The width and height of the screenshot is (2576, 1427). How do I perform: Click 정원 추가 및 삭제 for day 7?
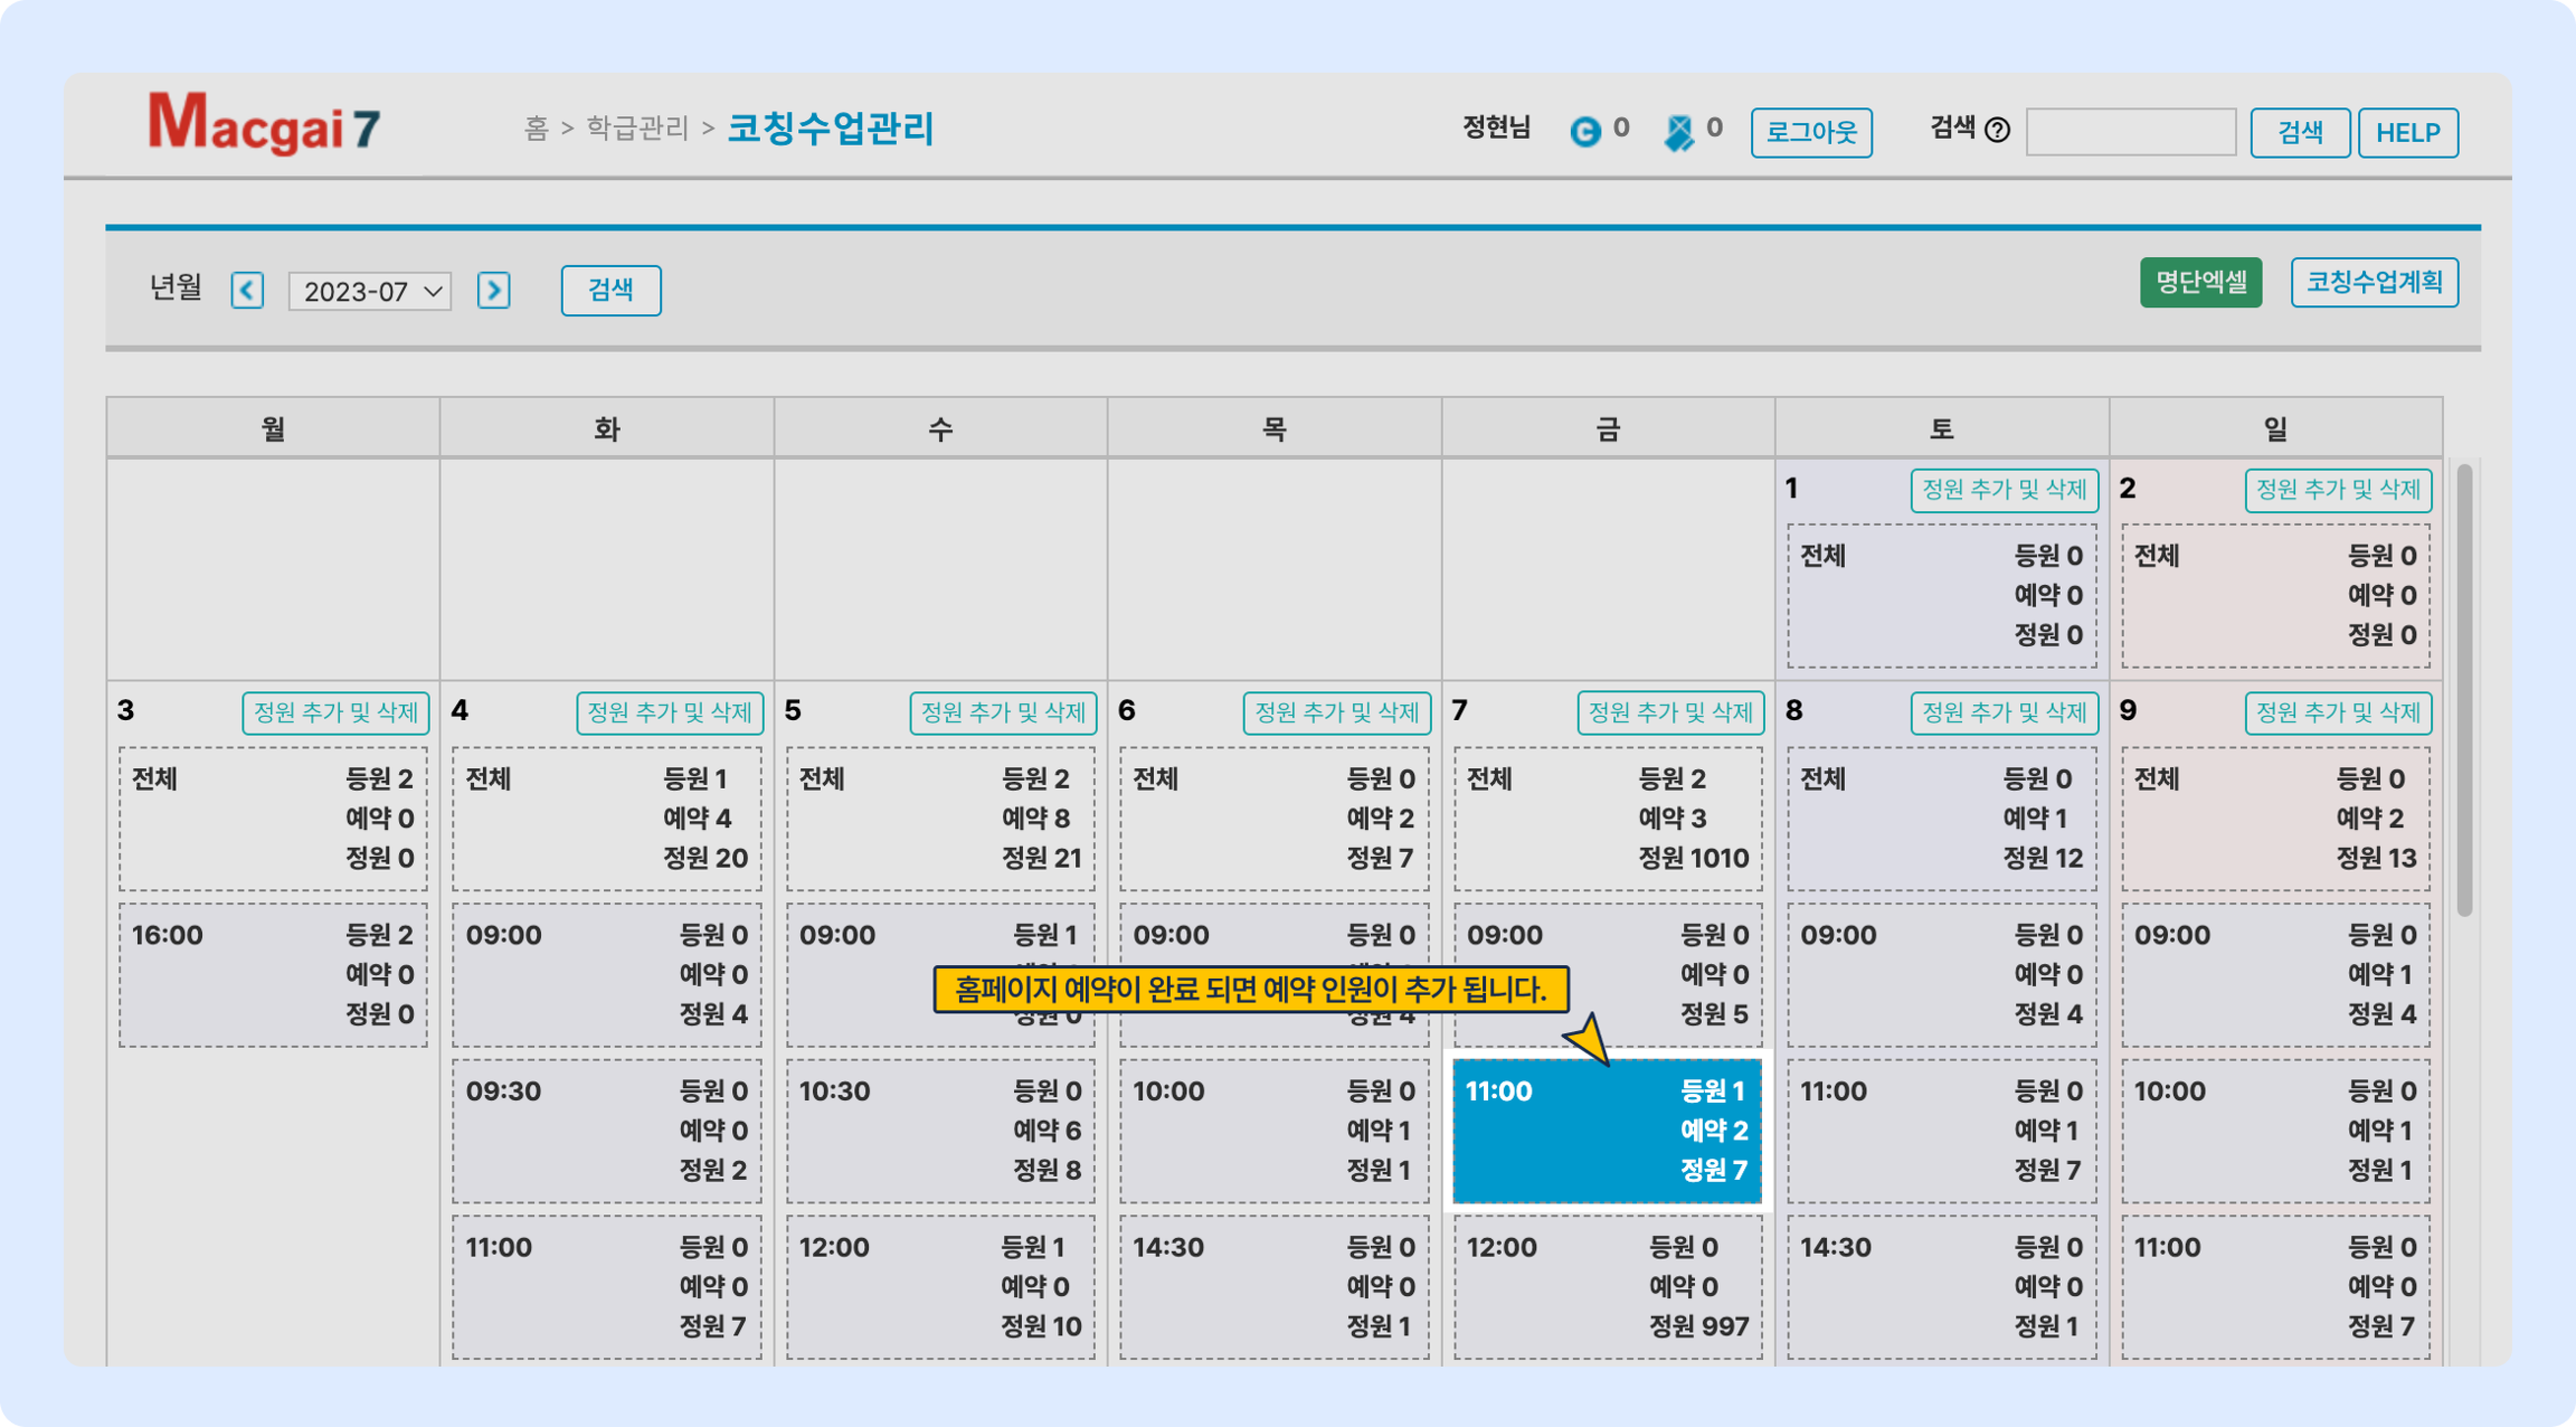tap(1670, 713)
